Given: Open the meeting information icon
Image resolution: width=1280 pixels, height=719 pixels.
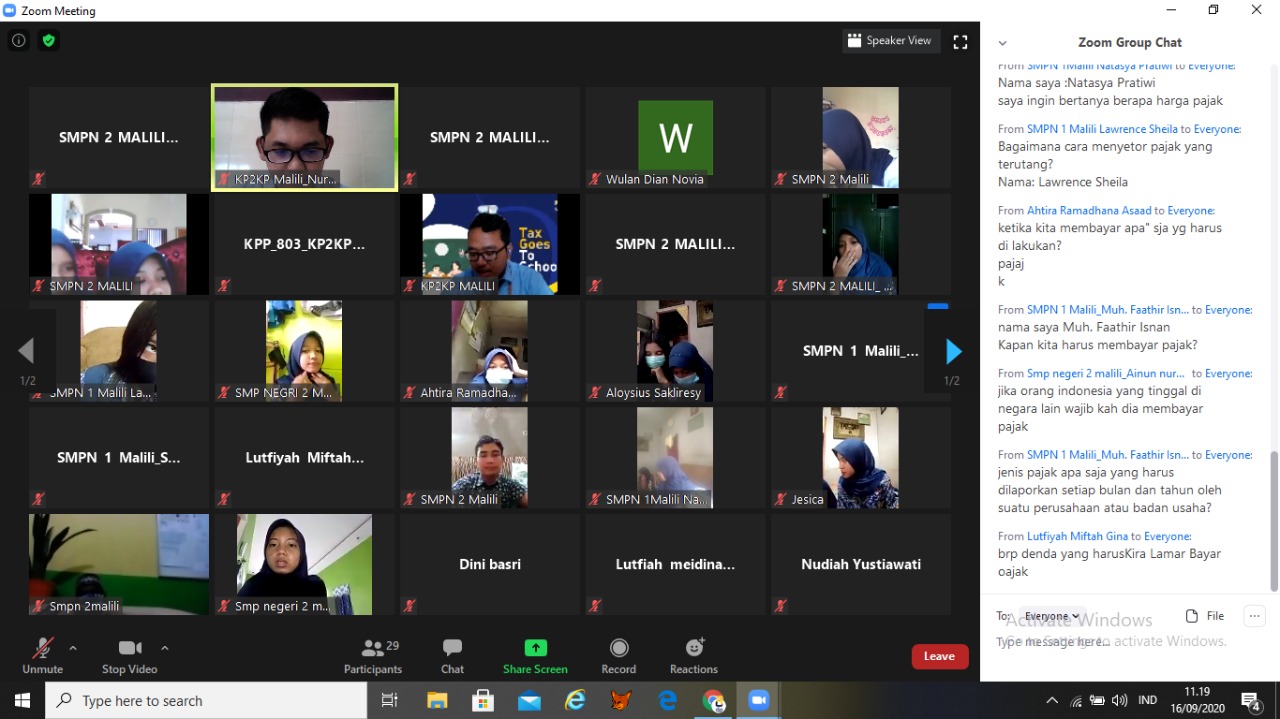Looking at the screenshot, I should [18, 41].
